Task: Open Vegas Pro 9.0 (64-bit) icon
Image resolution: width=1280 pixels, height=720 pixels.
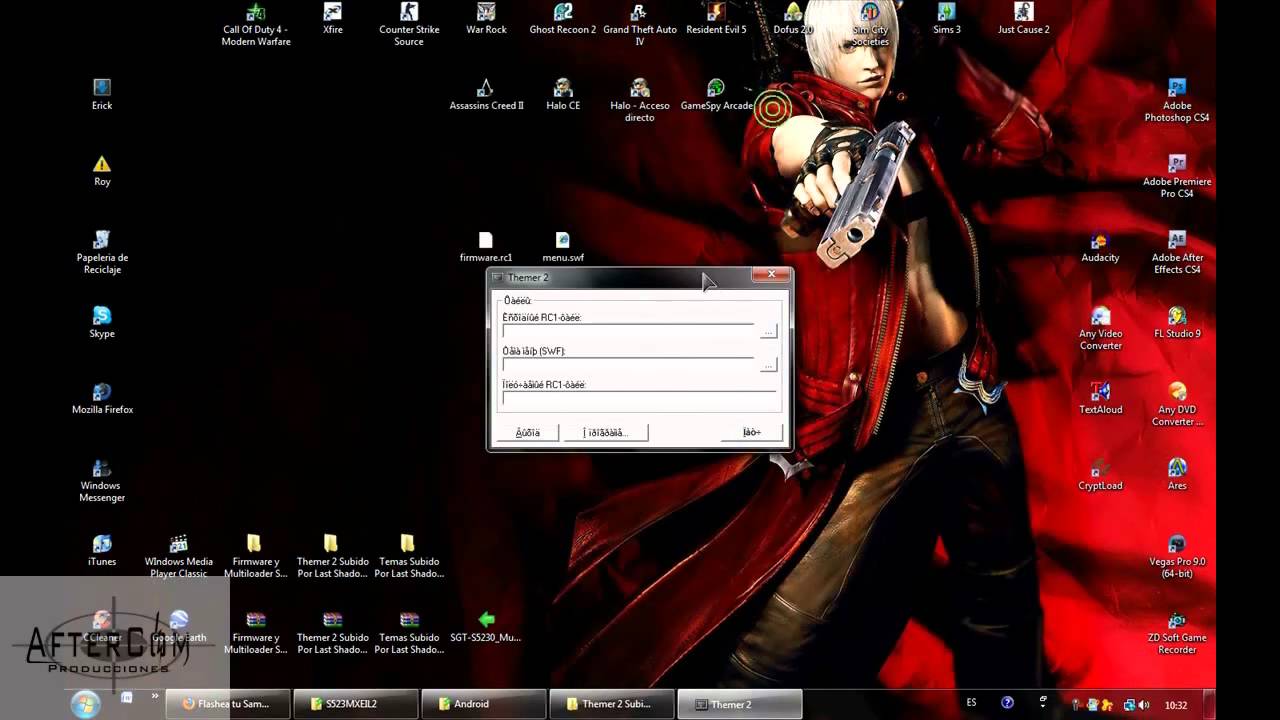Action: click(1177, 556)
